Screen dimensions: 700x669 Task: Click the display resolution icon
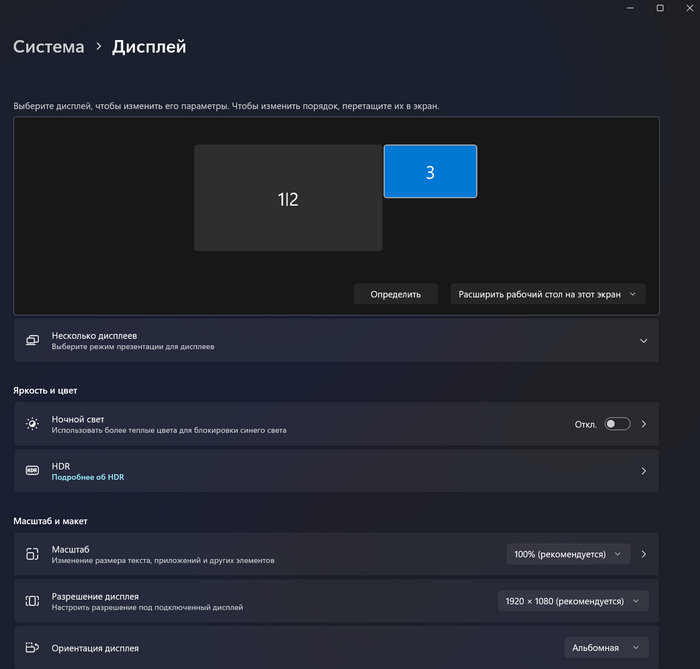click(32, 601)
